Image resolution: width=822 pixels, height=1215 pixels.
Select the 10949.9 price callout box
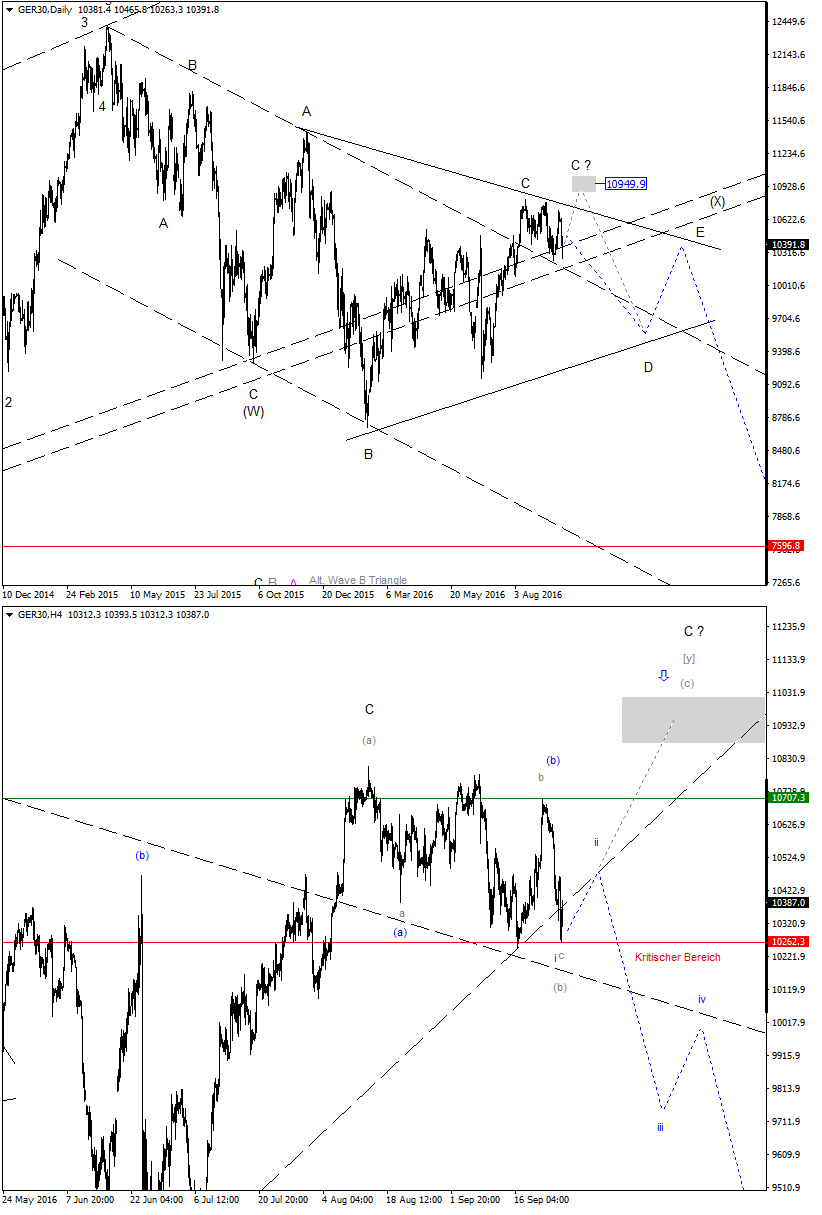click(x=627, y=183)
